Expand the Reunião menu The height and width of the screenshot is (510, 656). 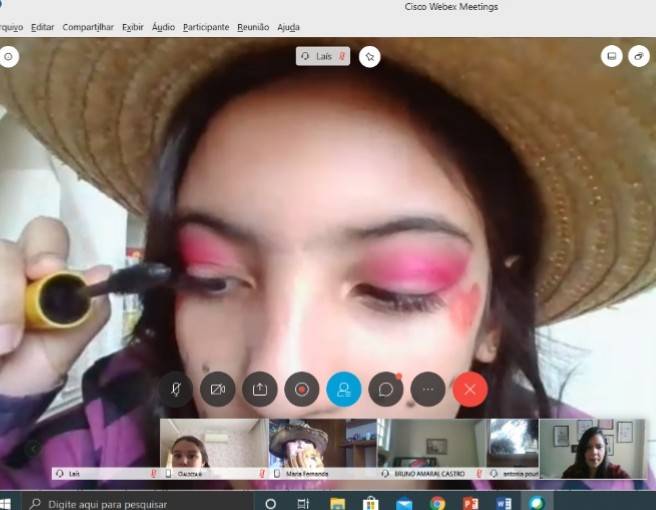253,27
